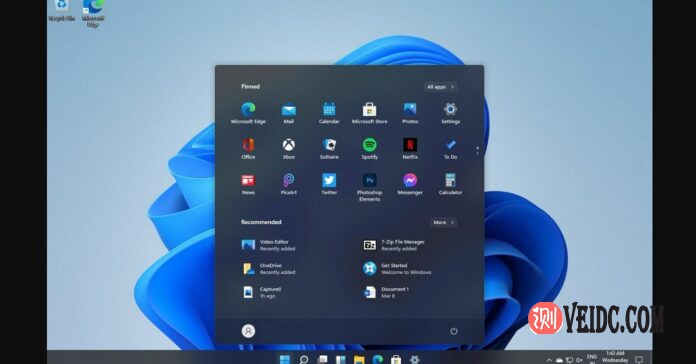Open the PicsArt app

click(289, 184)
